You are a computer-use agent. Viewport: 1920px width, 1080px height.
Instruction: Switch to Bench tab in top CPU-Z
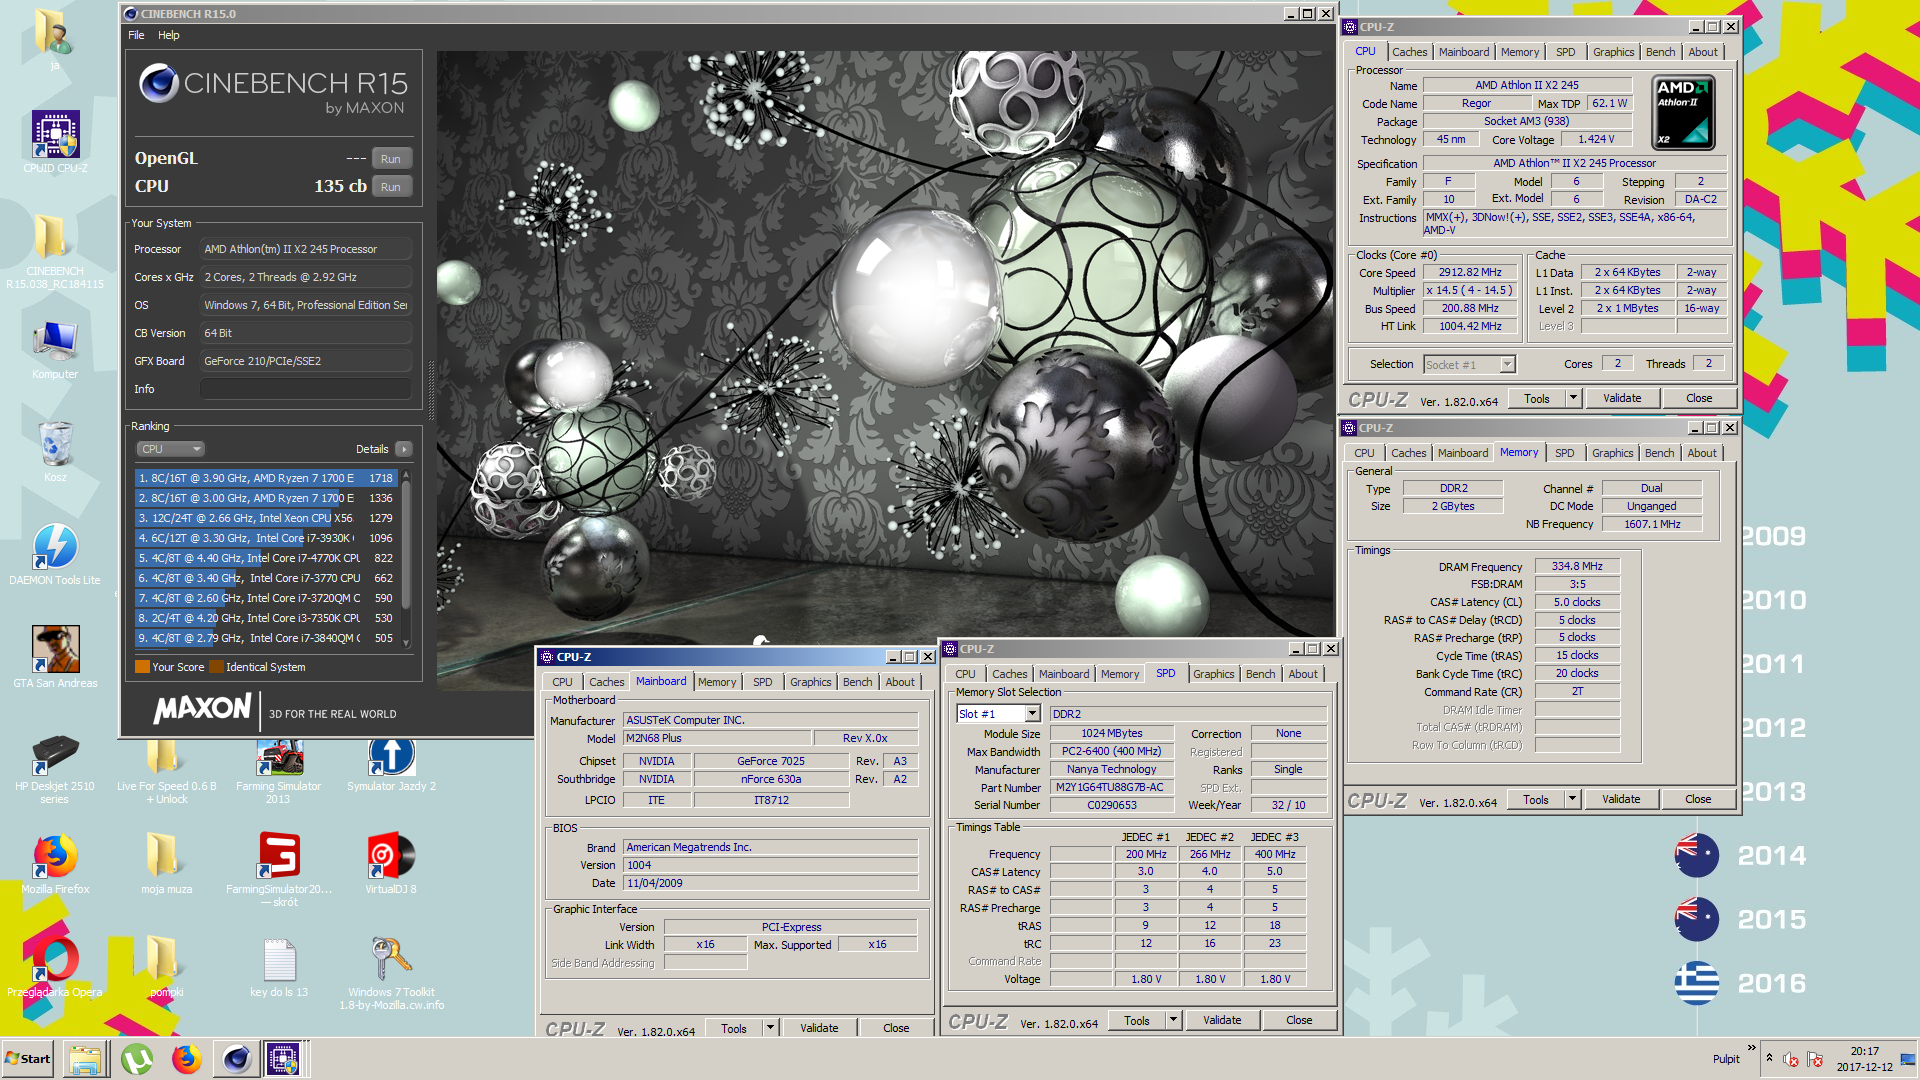pos(1660,52)
